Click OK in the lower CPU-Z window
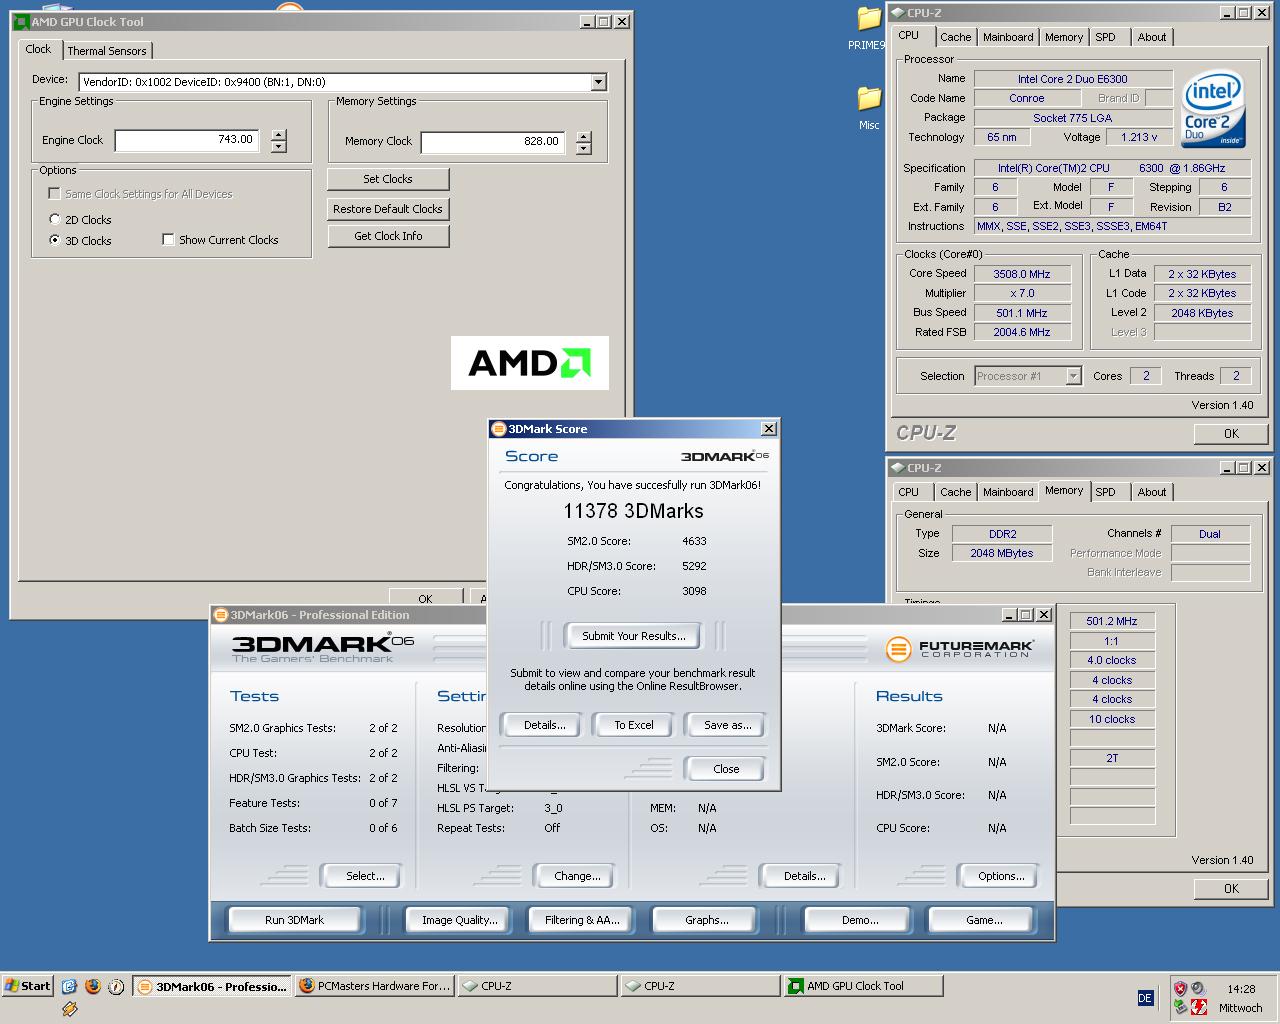The width and height of the screenshot is (1280, 1024). point(1231,888)
